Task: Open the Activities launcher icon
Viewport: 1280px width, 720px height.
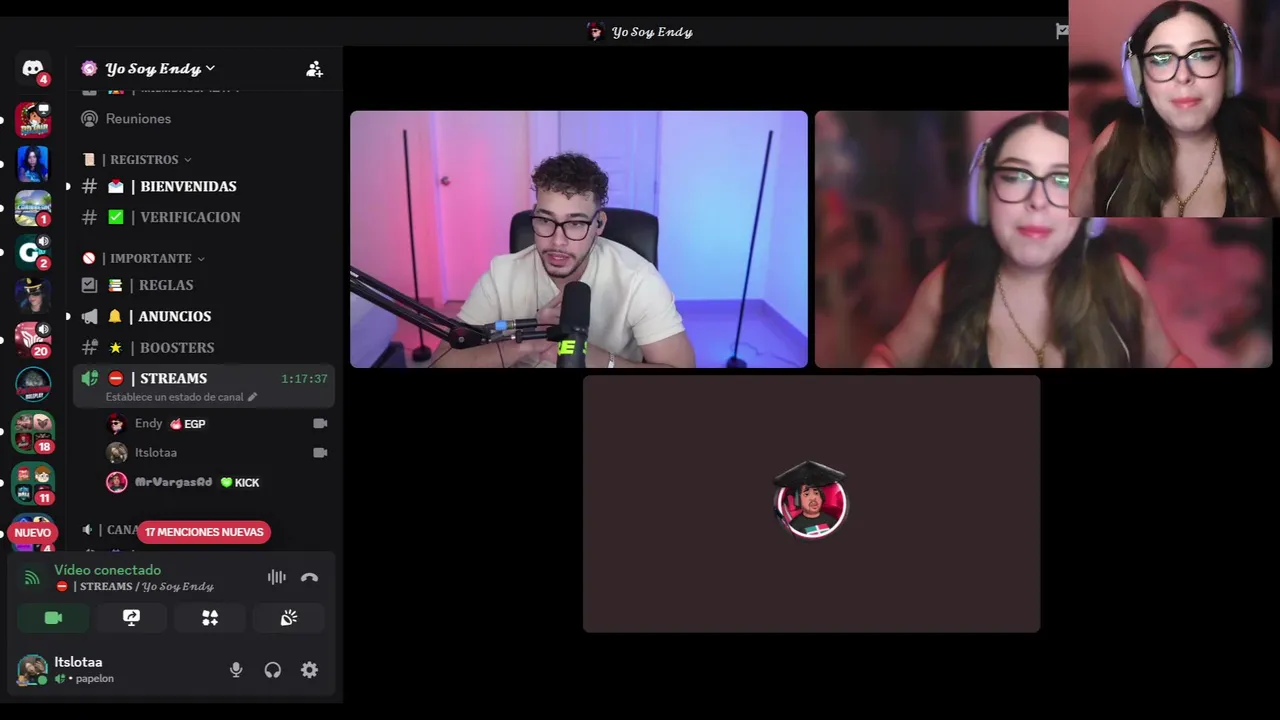Action: pyautogui.click(x=210, y=618)
